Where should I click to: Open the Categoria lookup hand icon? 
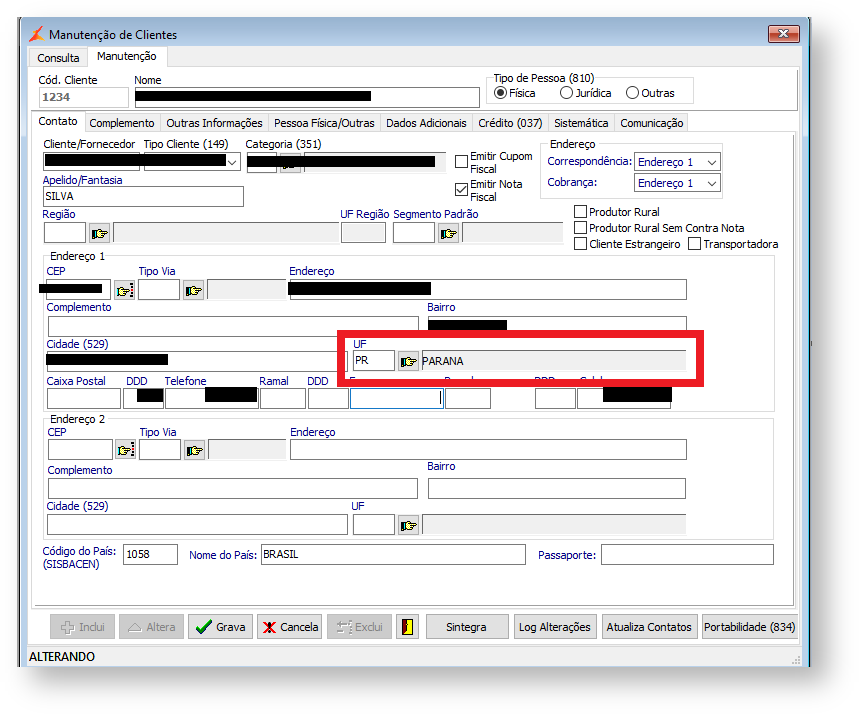pyautogui.click(x=291, y=163)
